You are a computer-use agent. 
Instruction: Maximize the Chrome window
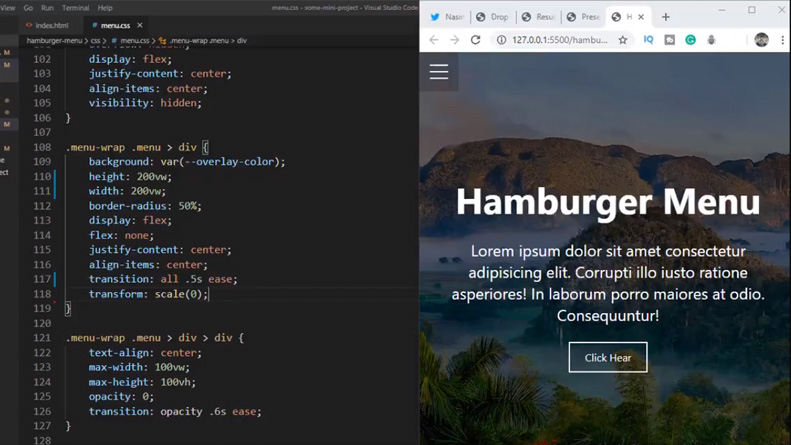(x=752, y=10)
